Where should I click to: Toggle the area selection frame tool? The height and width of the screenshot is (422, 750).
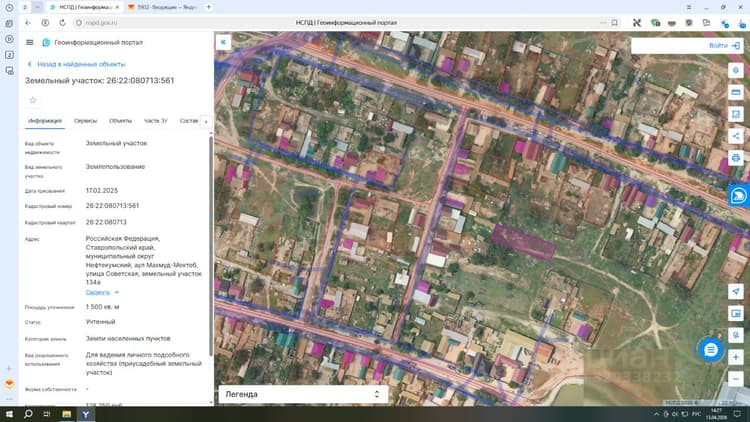(736, 114)
